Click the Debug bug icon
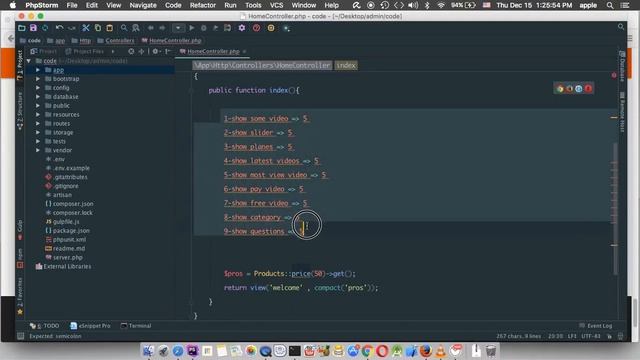 pyautogui.click(x=203, y=28)
